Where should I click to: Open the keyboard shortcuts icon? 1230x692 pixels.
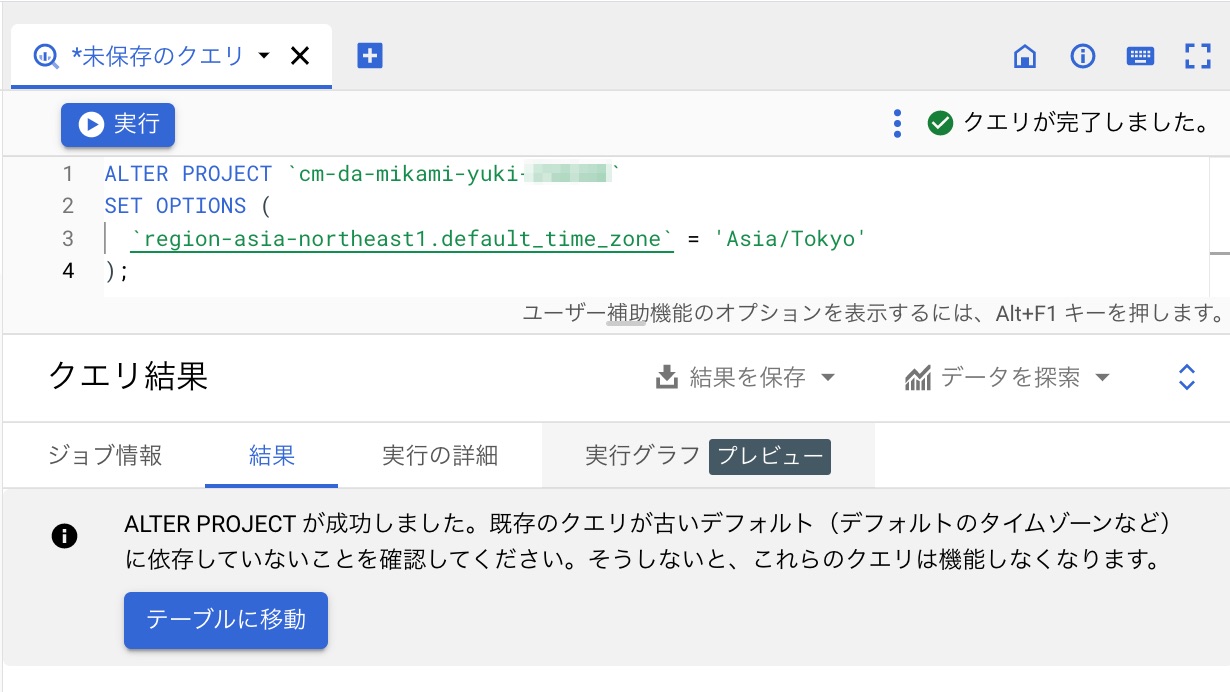(1140, 56)
